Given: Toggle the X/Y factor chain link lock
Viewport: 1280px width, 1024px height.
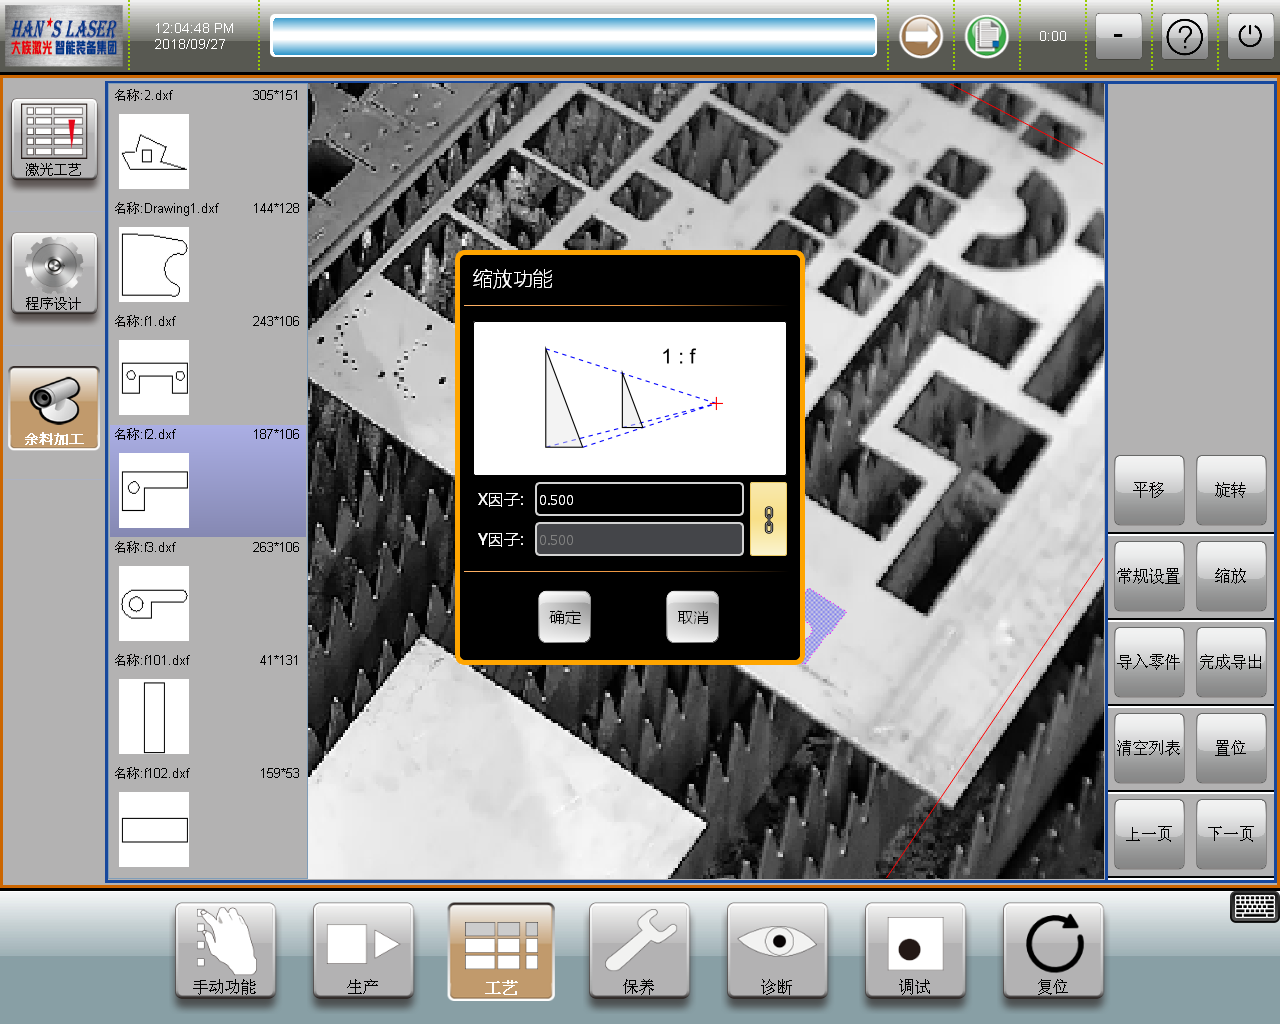Looking at the screenshot, I should coord(768,519).
